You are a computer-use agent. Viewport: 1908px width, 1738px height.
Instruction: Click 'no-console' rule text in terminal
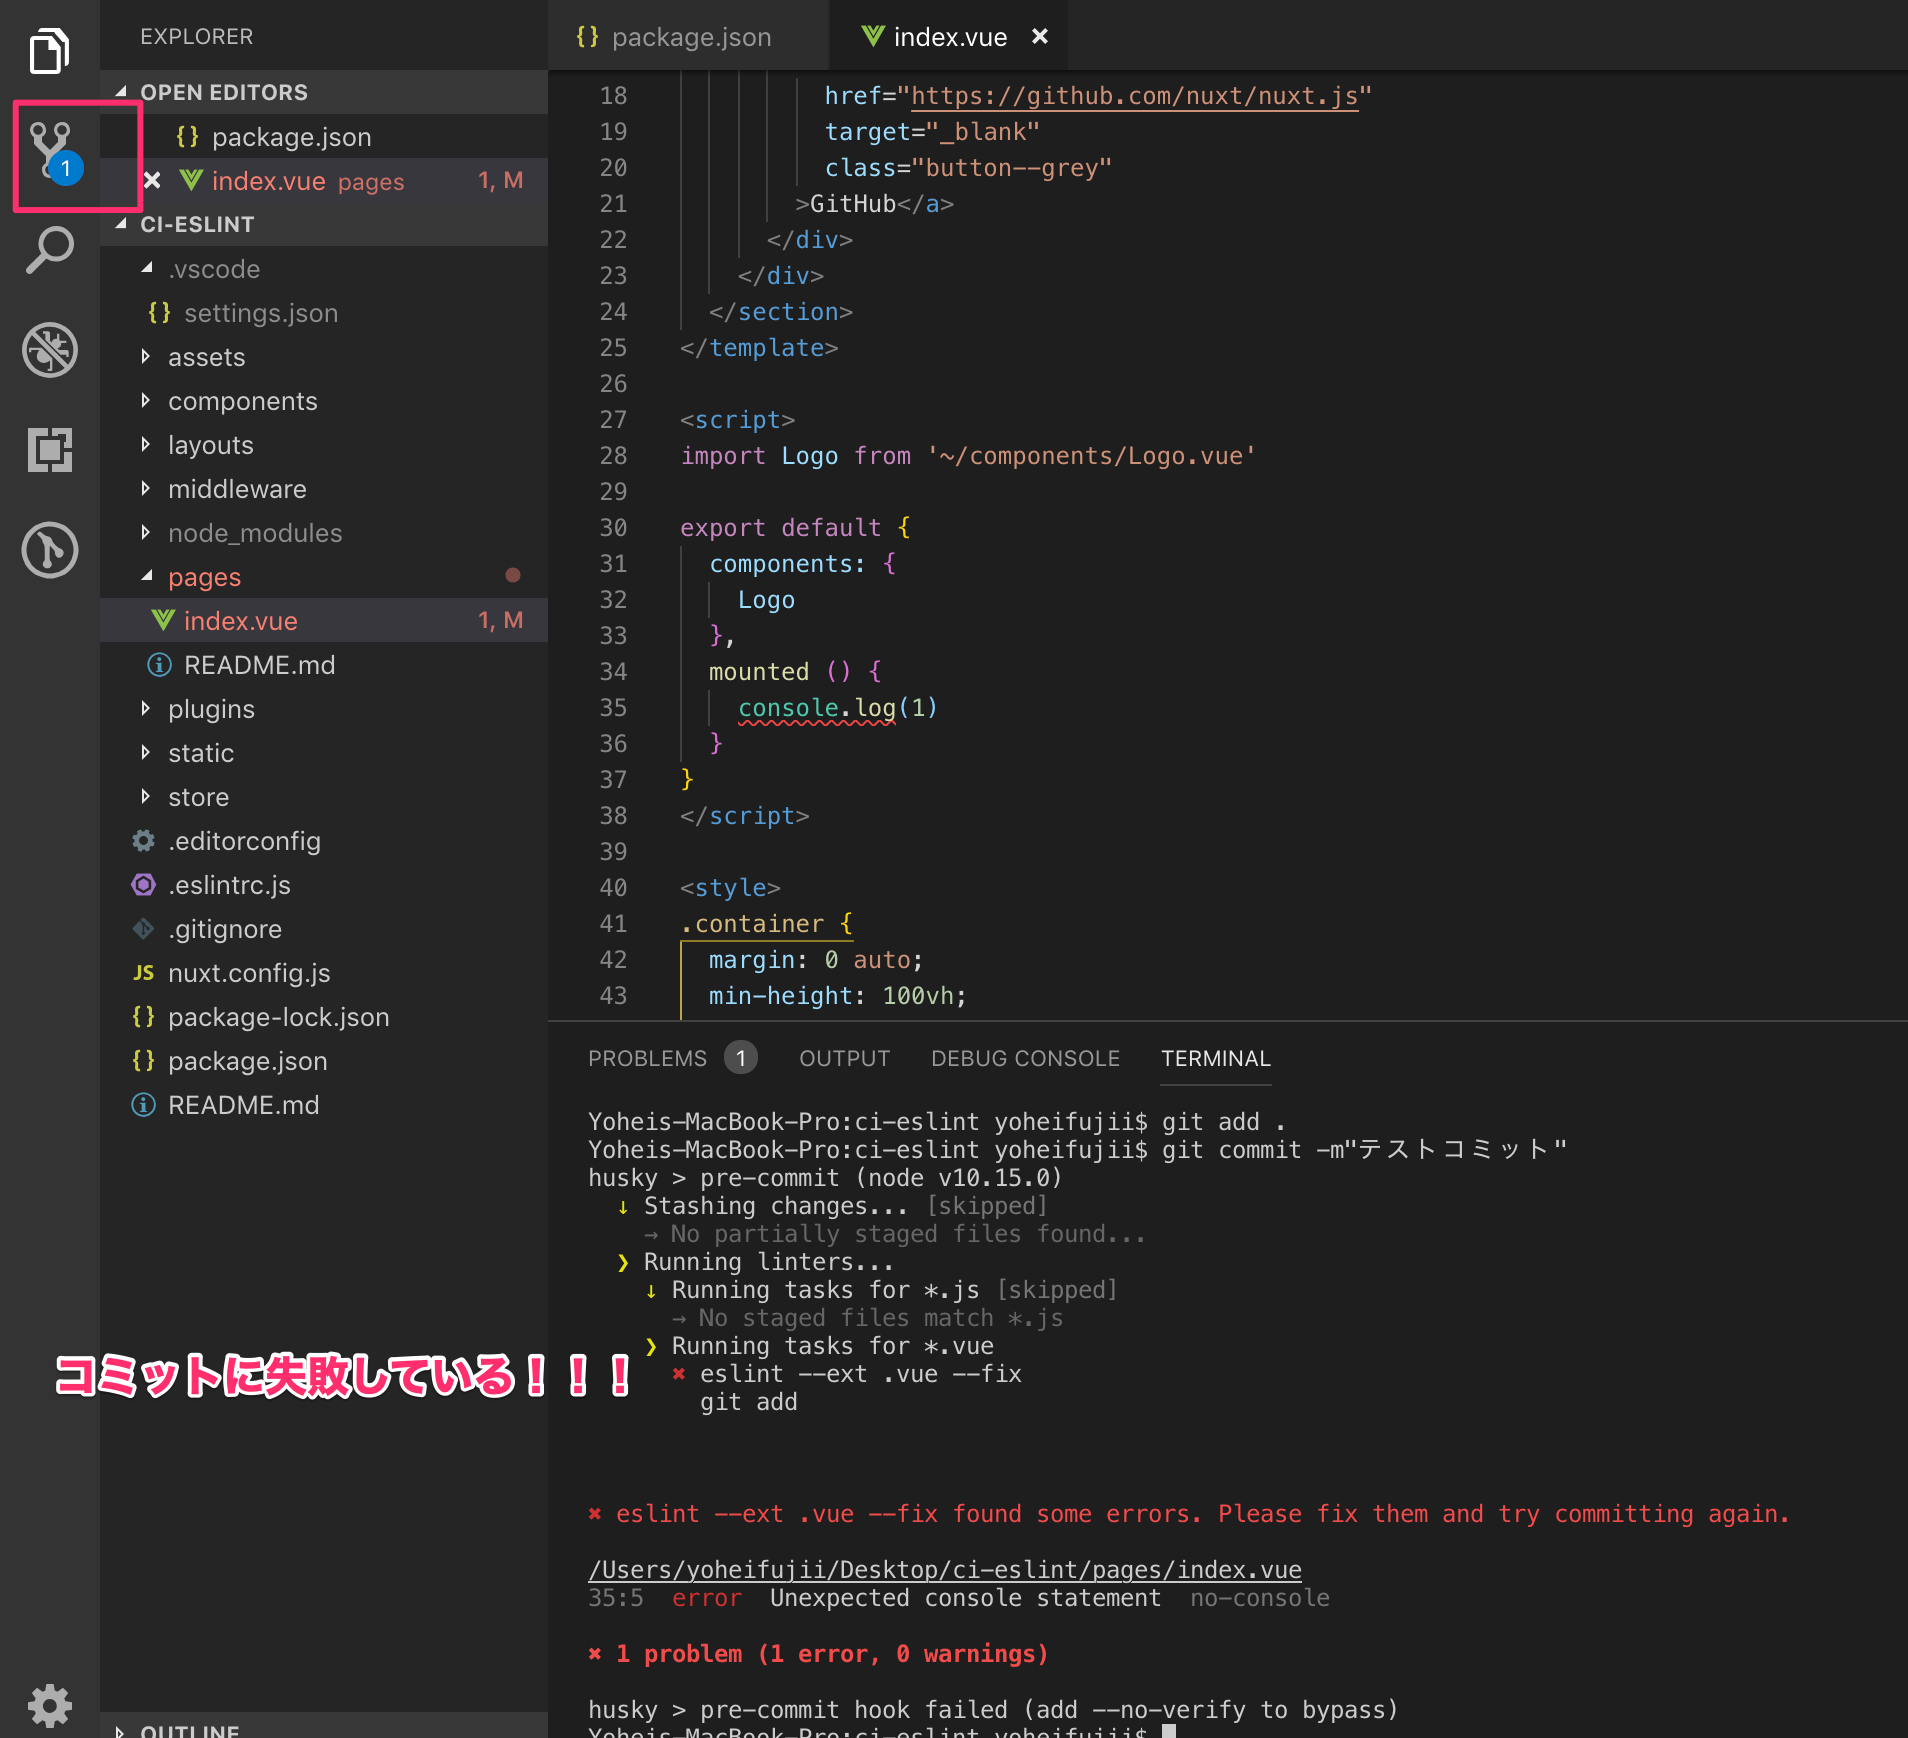[x=1260, y=1598]
